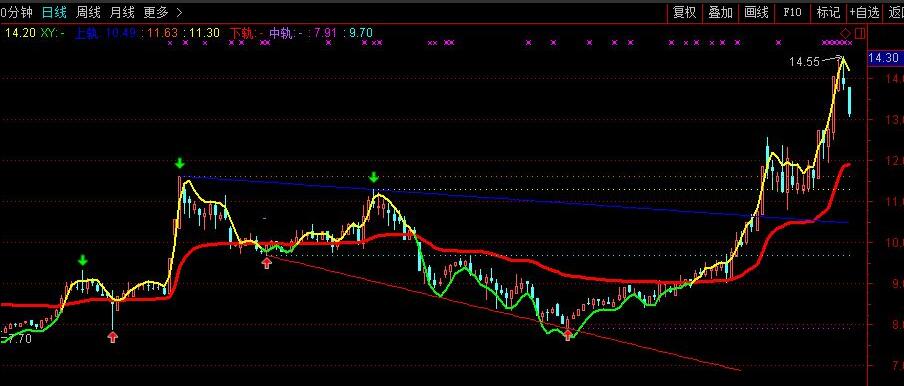Click the diamond icon above the chart
Screen dimensions: 904x386
(x=845, y=33)
